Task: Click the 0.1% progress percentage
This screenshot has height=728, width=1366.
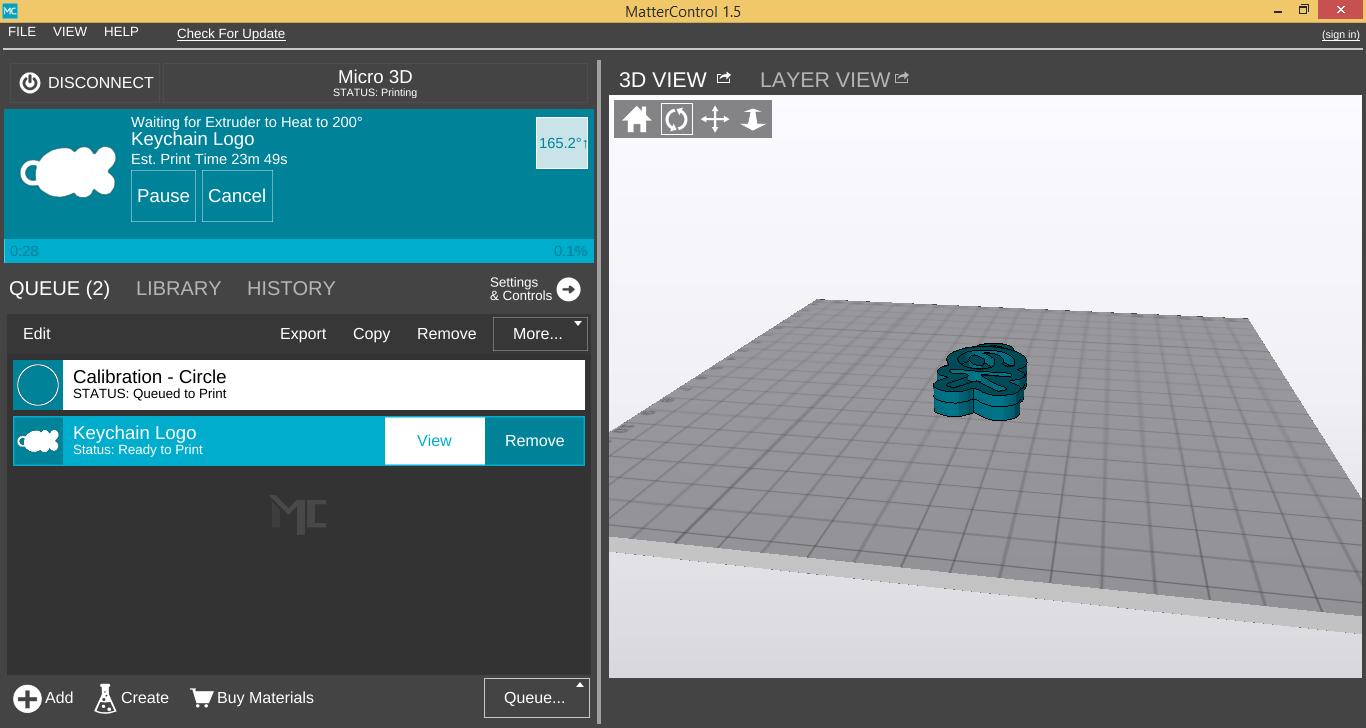Action: coord(571,251)
